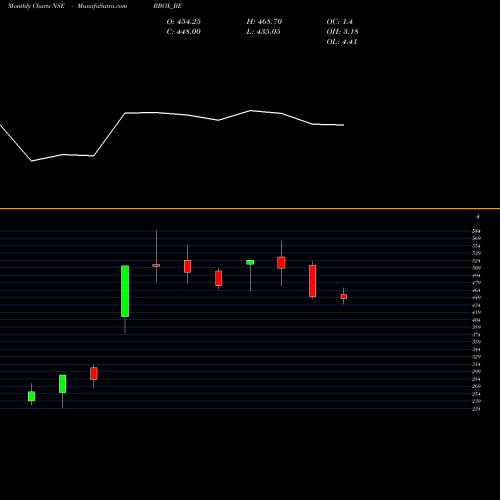
Task: Click the OL: 4.41 reading
Action: pyautogui.click(x=342, y=42)
